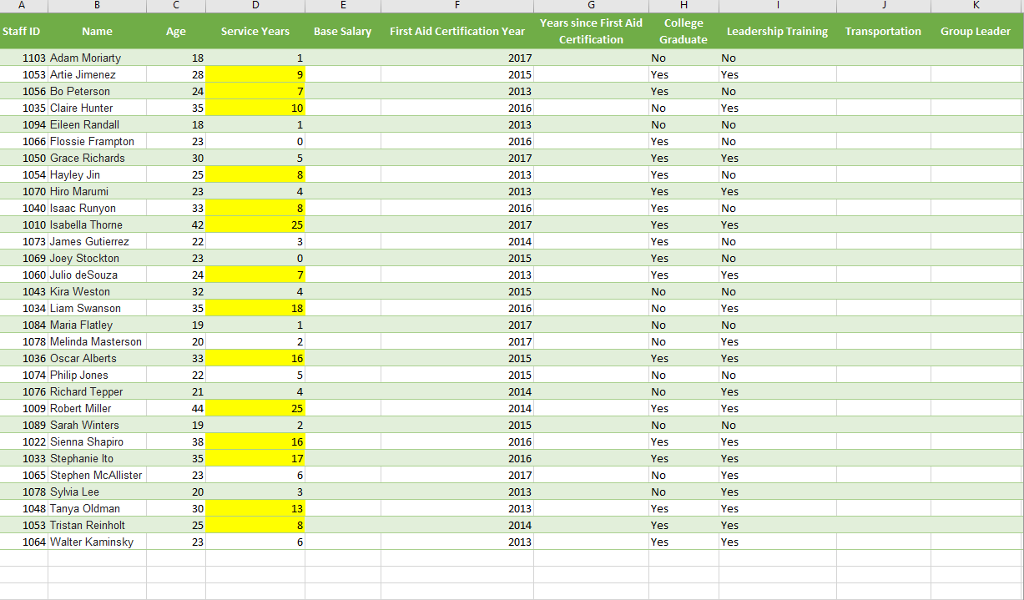Screen dimensions: 1024x600
Task: Select the cell with Hayley Jin
Action: pos(97,175)
